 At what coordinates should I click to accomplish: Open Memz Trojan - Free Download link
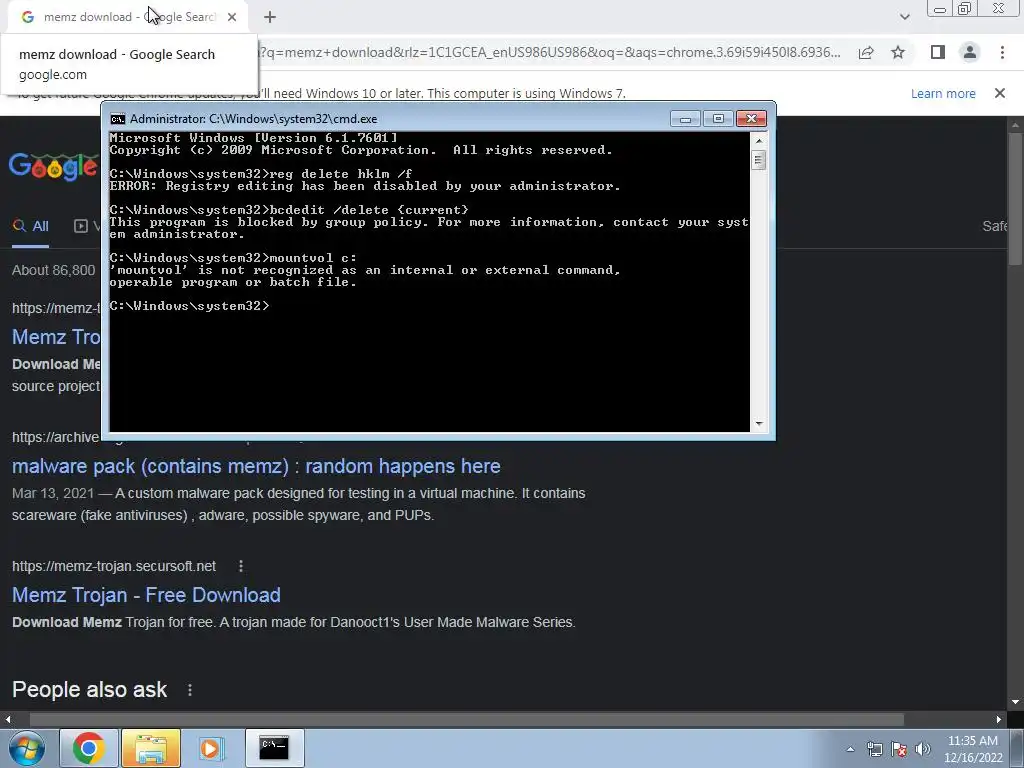tap(146, 595)
